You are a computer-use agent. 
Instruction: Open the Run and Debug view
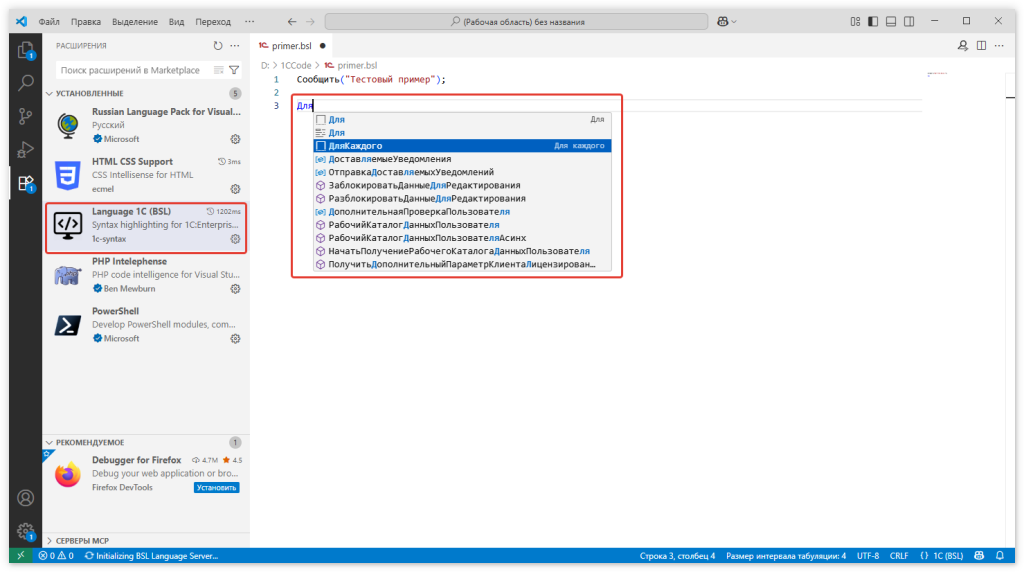click(25, 150)
